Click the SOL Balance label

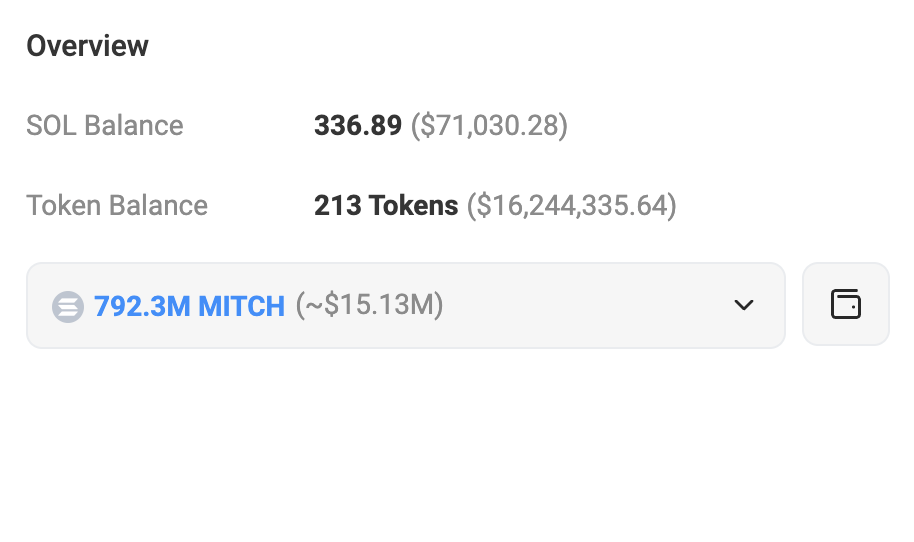click(105, 126)
